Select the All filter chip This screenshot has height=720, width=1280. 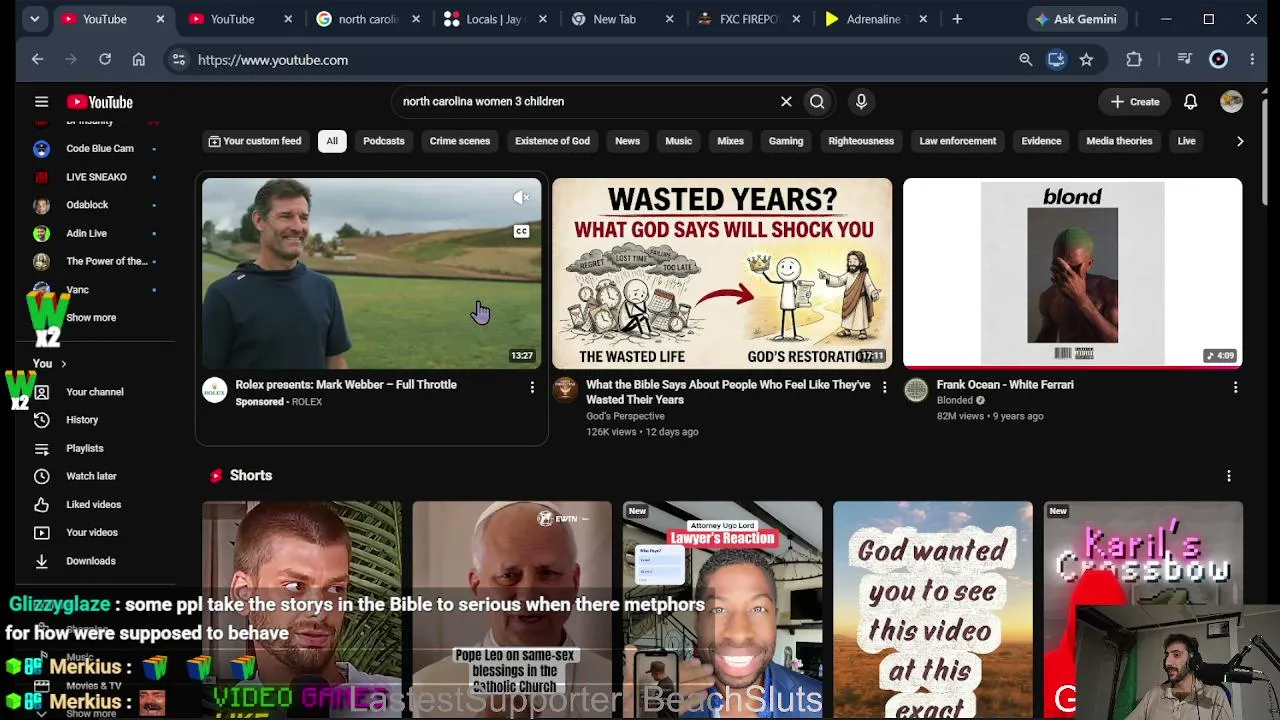pyautogui.click(x=332, y=141)
